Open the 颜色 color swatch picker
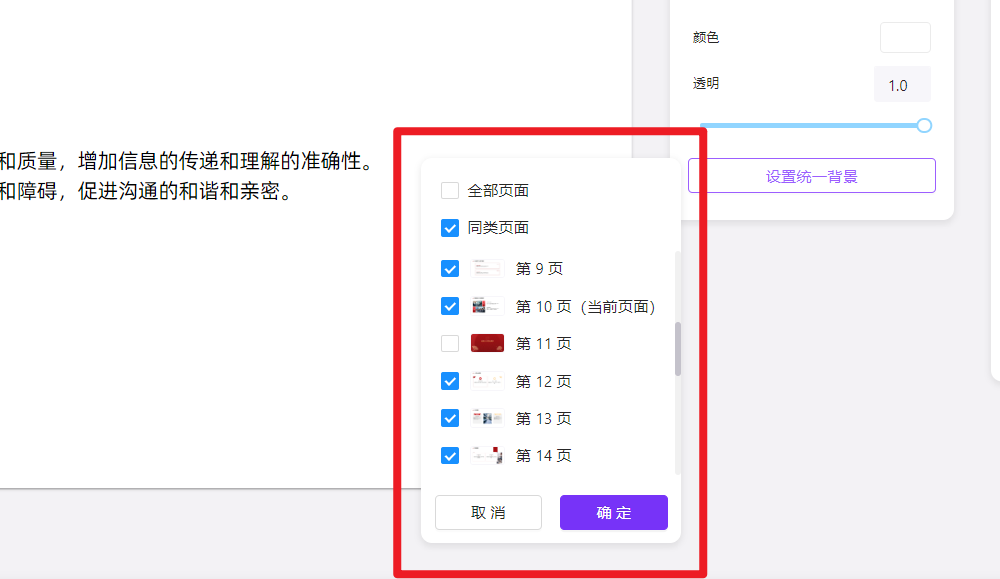This screenshot has width=1000, height=579. [x=904, y=37]
